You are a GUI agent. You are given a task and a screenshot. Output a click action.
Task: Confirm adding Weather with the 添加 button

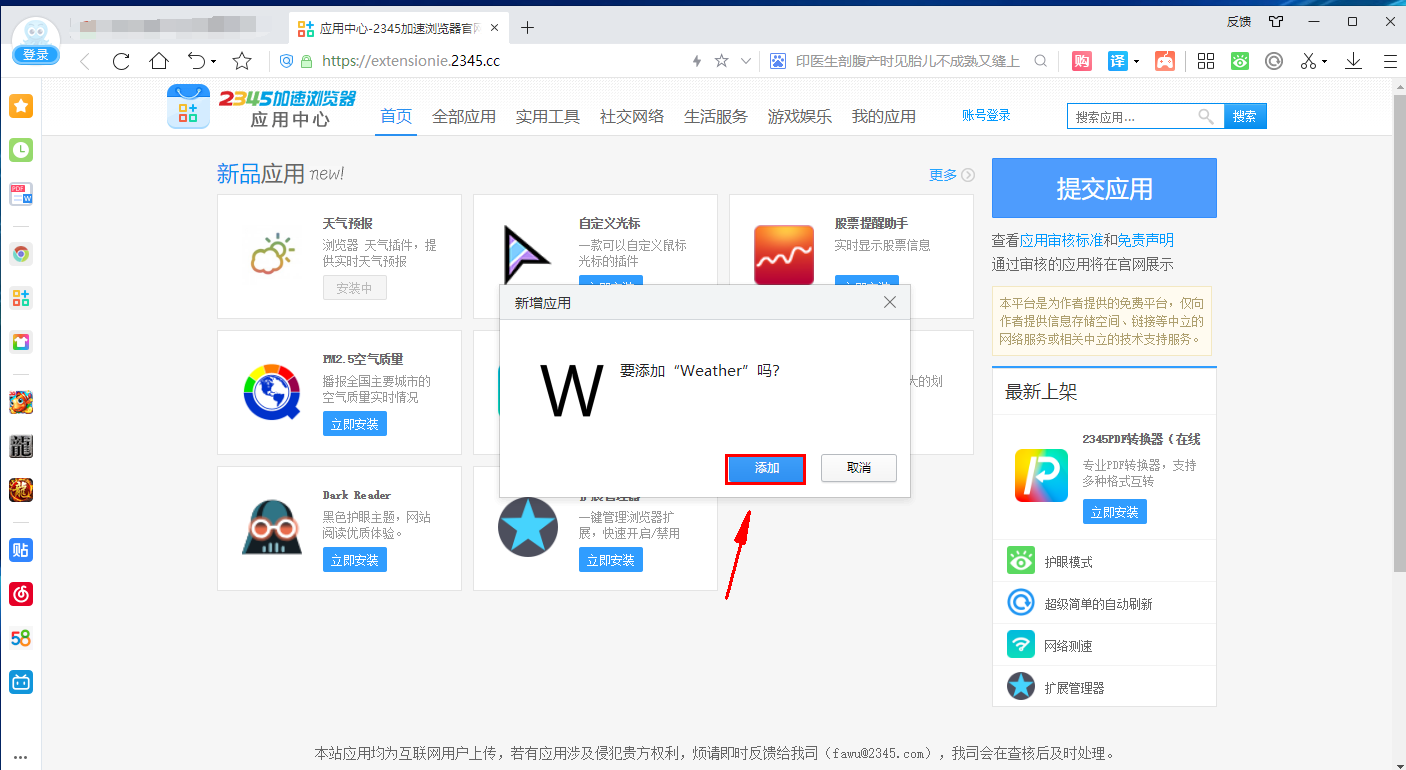(766, 468)
